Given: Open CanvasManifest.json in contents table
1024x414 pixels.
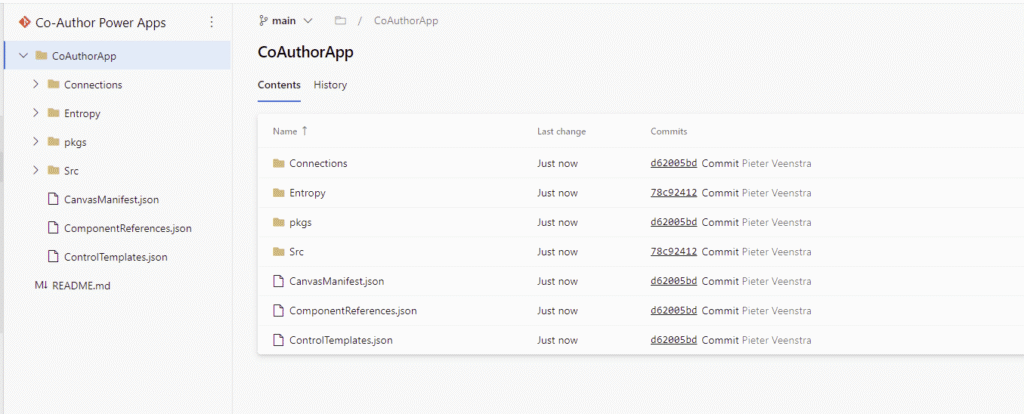Looking at the screenshot, I should pyautogui.click(x=336, y=281).
